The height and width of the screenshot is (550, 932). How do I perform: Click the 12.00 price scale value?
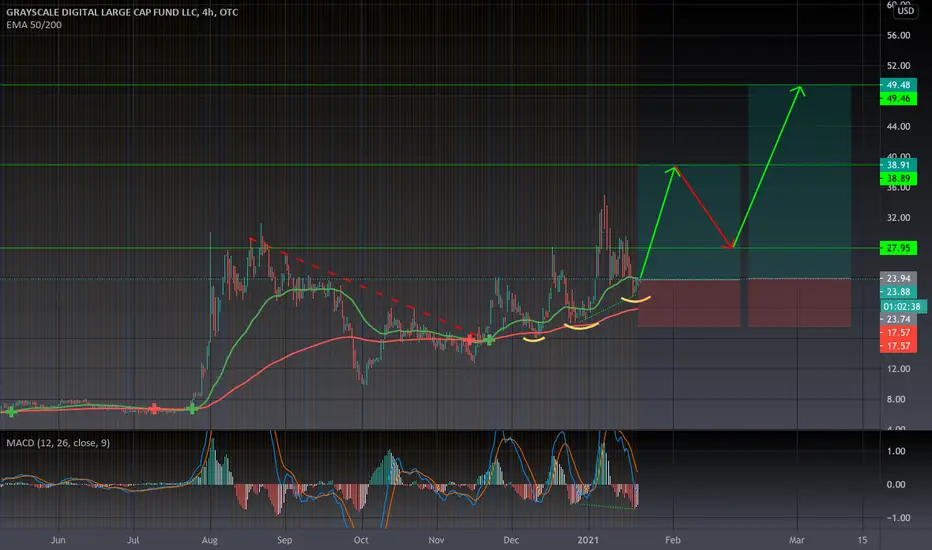pyautogui.click(x=898, y=369)
